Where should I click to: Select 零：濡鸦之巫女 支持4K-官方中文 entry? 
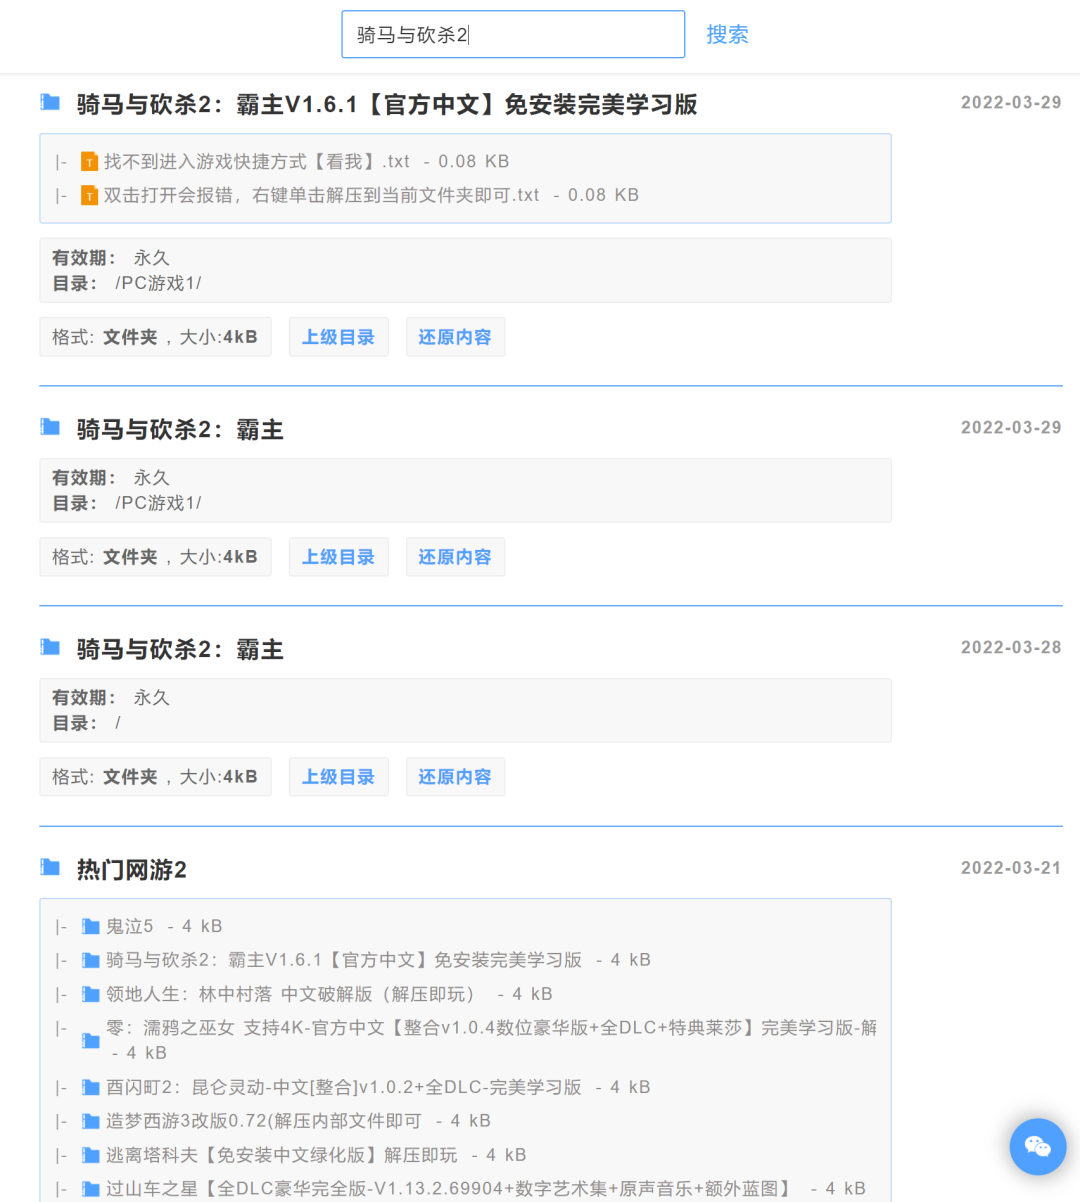(x=491, y=1028)
